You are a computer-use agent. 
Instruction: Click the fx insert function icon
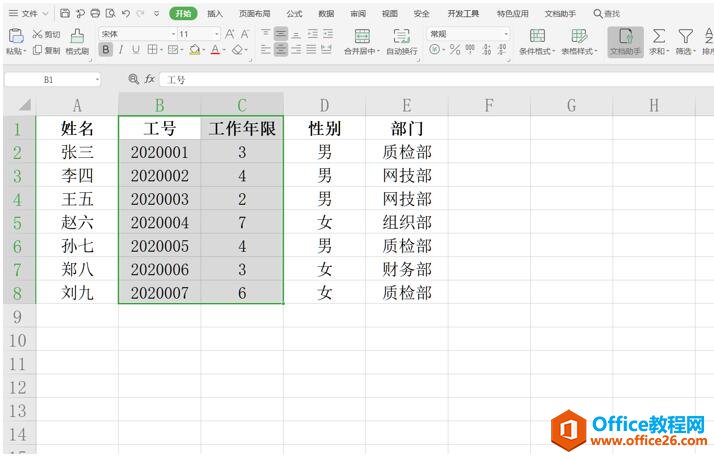click(149, 79)
